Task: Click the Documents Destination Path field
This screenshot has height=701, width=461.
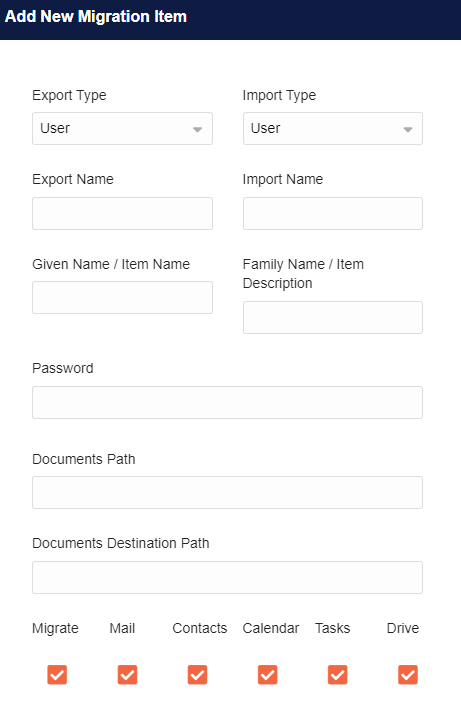Action: (x=227, y=577)
